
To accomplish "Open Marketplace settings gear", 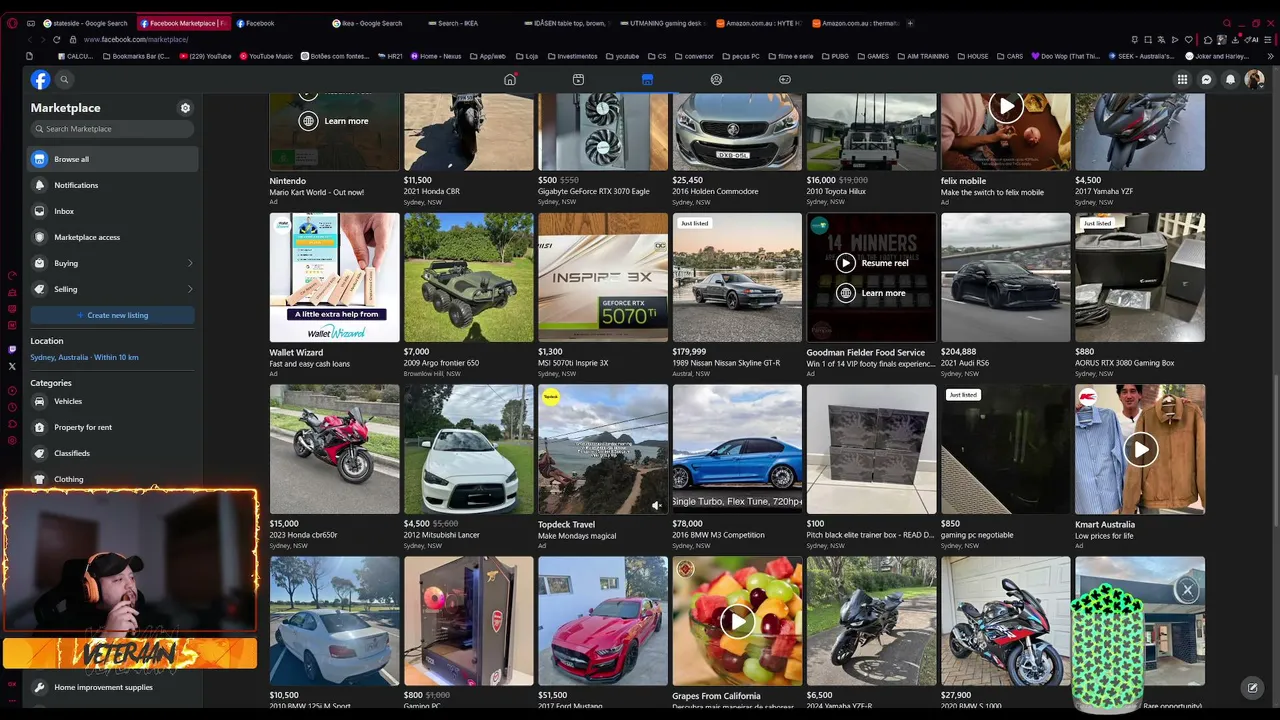I will click(x=185, y=108).
